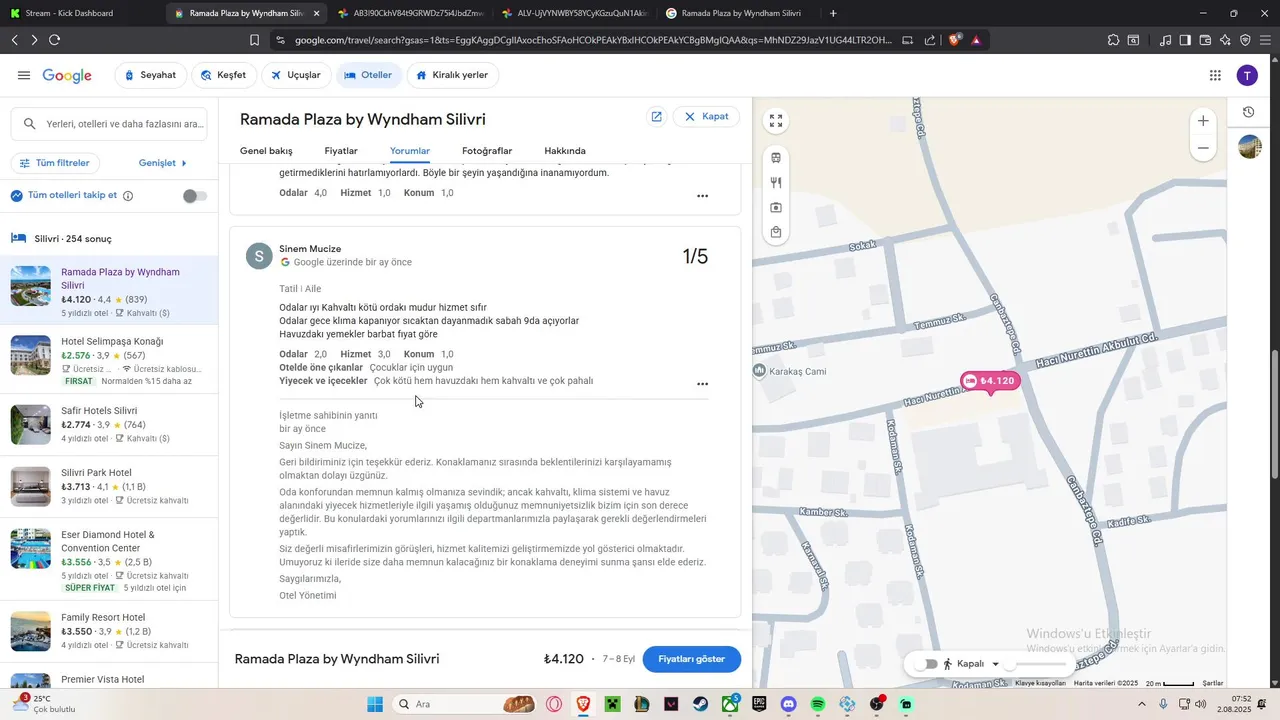Open Steam from the taskbar
The height and width of the screenshot is (720, 1280).
[700, 704]
